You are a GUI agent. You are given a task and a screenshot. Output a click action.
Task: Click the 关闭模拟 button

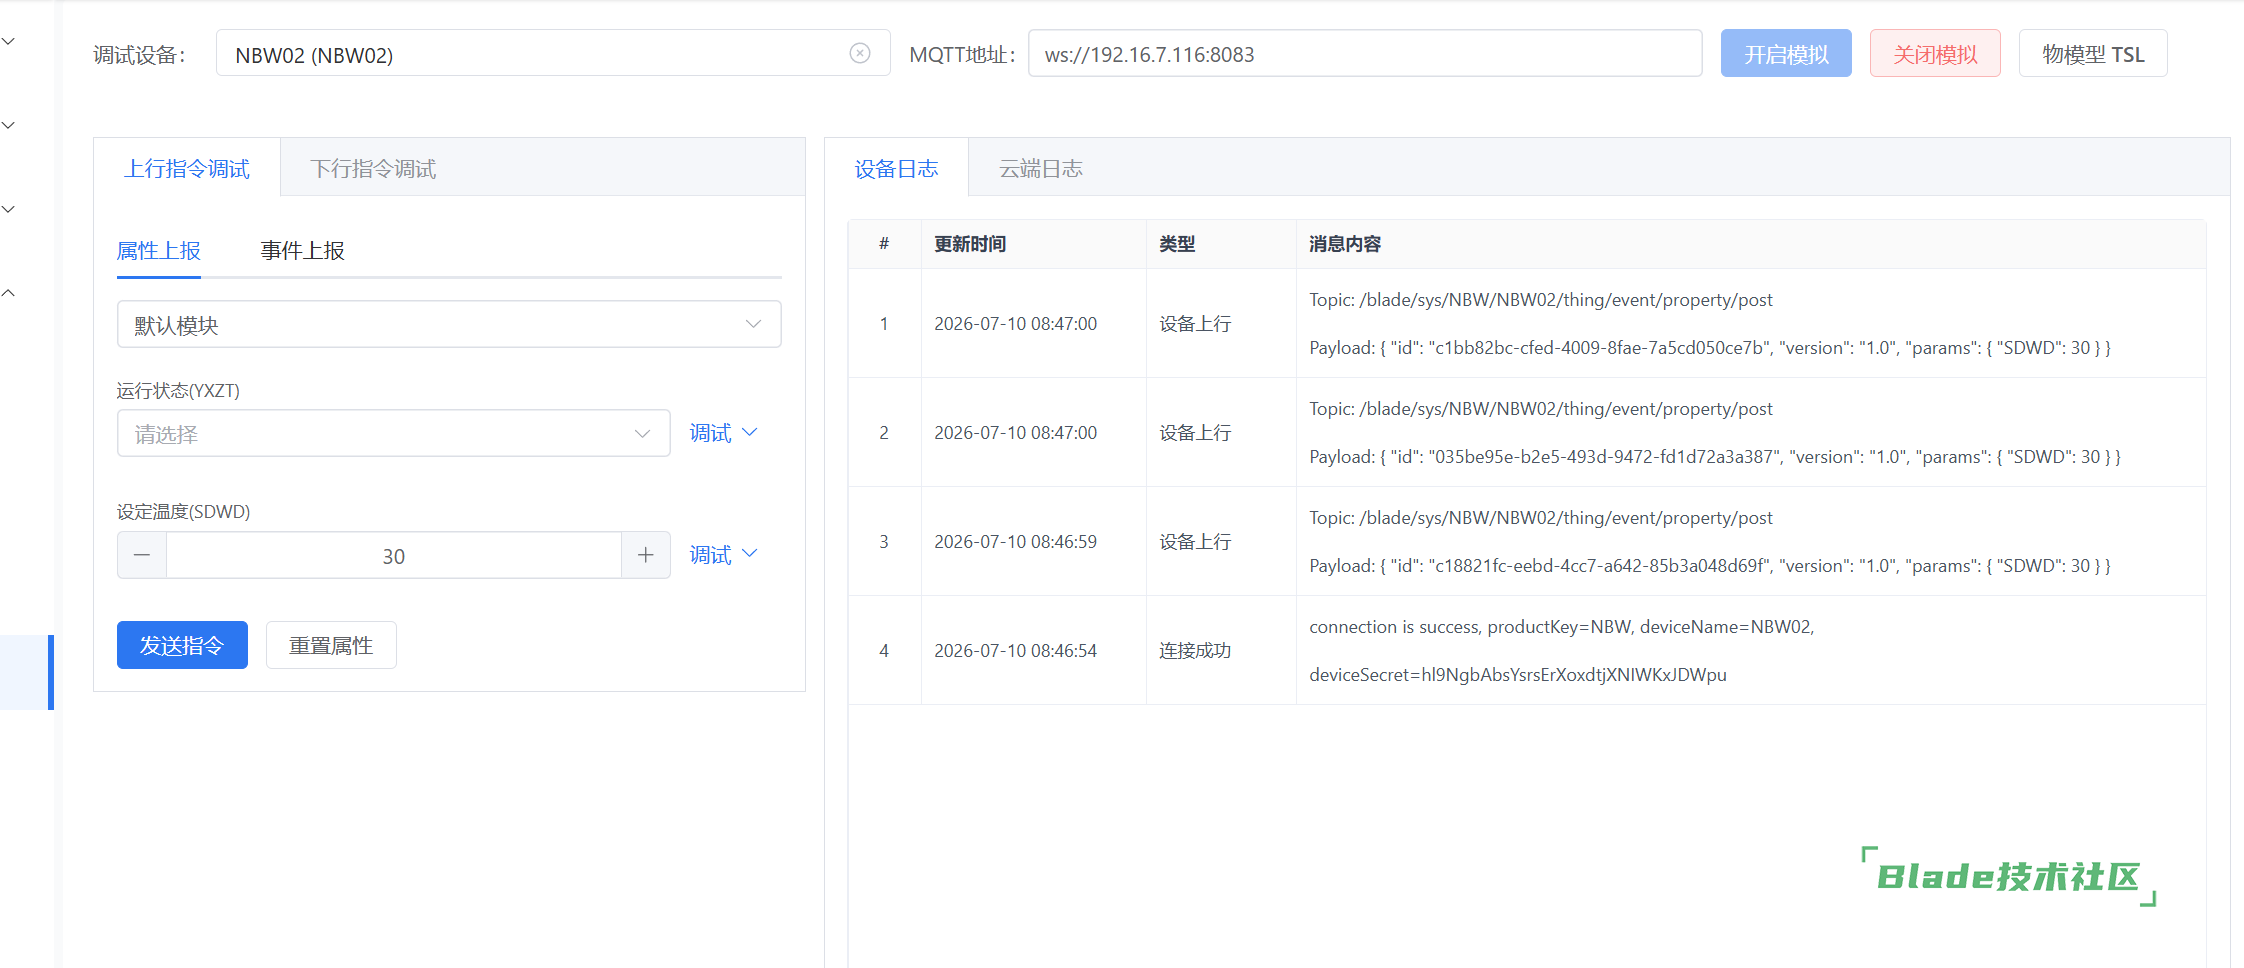tap(1935, 53)
